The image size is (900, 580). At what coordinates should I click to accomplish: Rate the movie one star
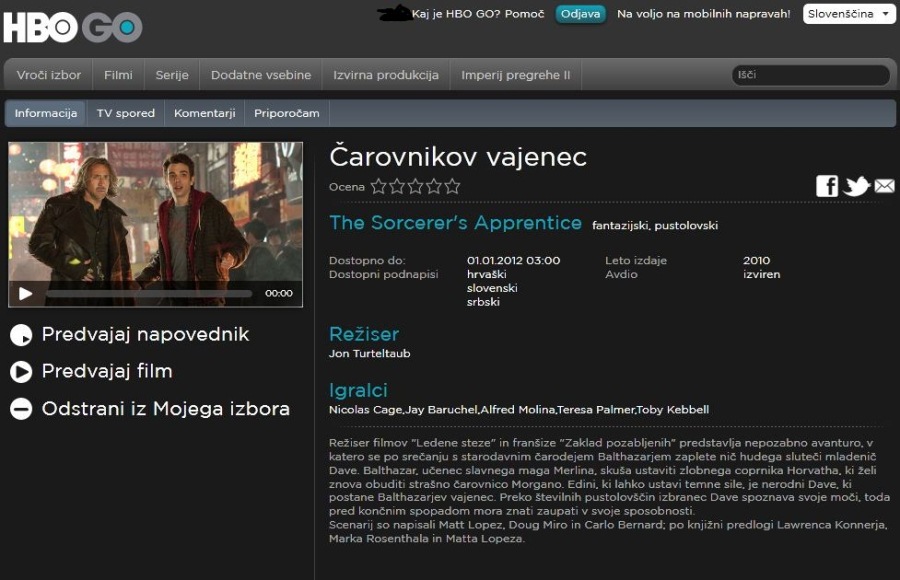point(378,186)
